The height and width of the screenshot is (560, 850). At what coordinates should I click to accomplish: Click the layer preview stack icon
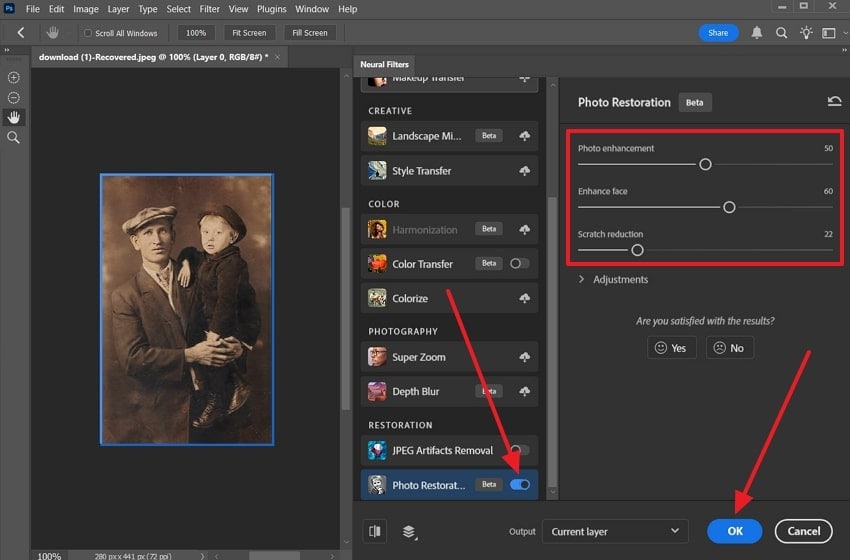(409, 532)
